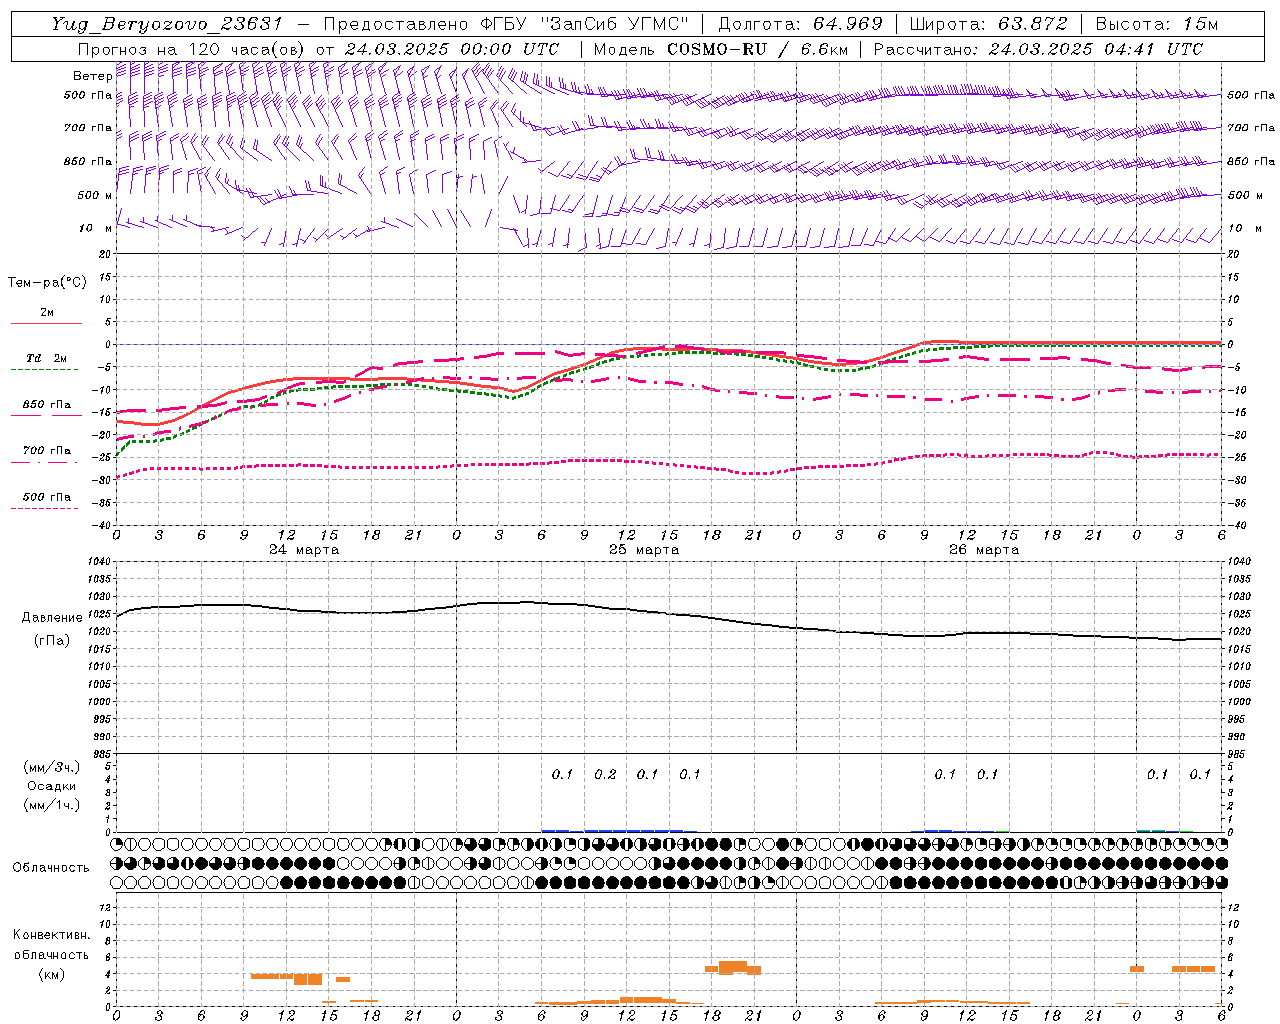Image resolution: width=1280 pixels, height=1024 pixels.
Task: Click the Td 2м legend entry
Action: [x=46, y=358]
